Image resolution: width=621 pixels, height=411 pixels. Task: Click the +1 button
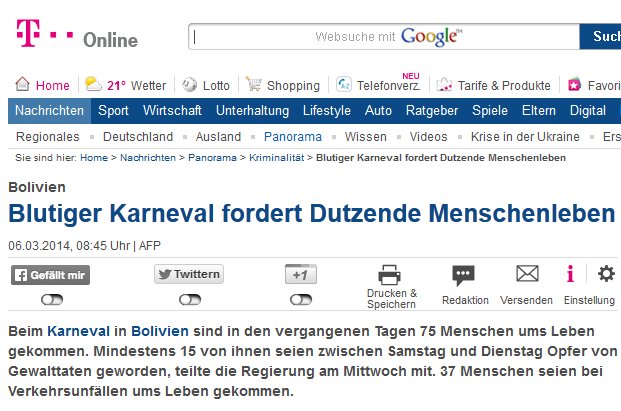[x=301, y=274]
